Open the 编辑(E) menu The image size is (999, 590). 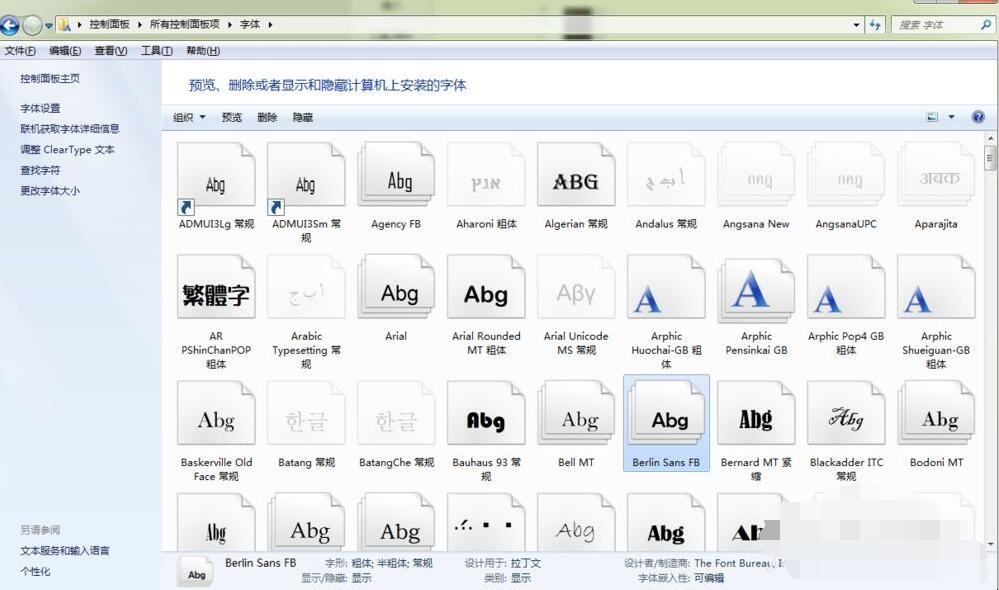[x=65, y=51]
